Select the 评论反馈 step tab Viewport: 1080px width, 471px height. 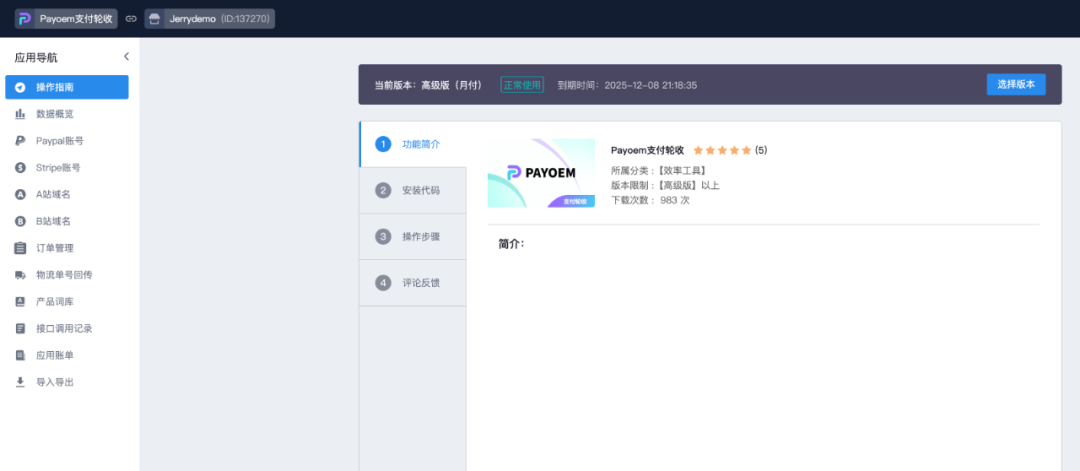pyautogui.click(x=413, y=282)
